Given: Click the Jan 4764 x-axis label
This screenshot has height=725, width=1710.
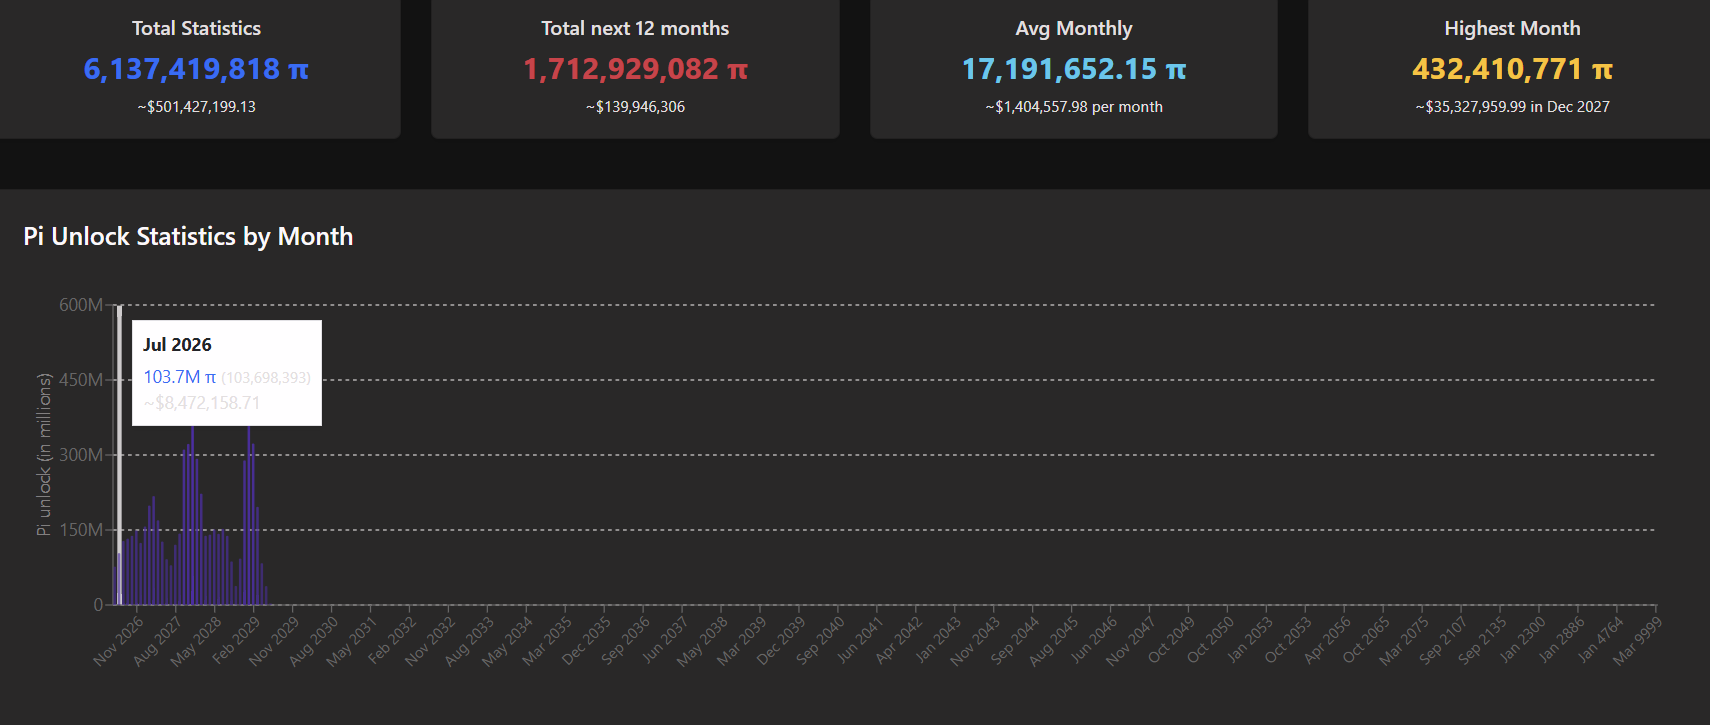Looking at the screenshot, I should (1601, 641).
